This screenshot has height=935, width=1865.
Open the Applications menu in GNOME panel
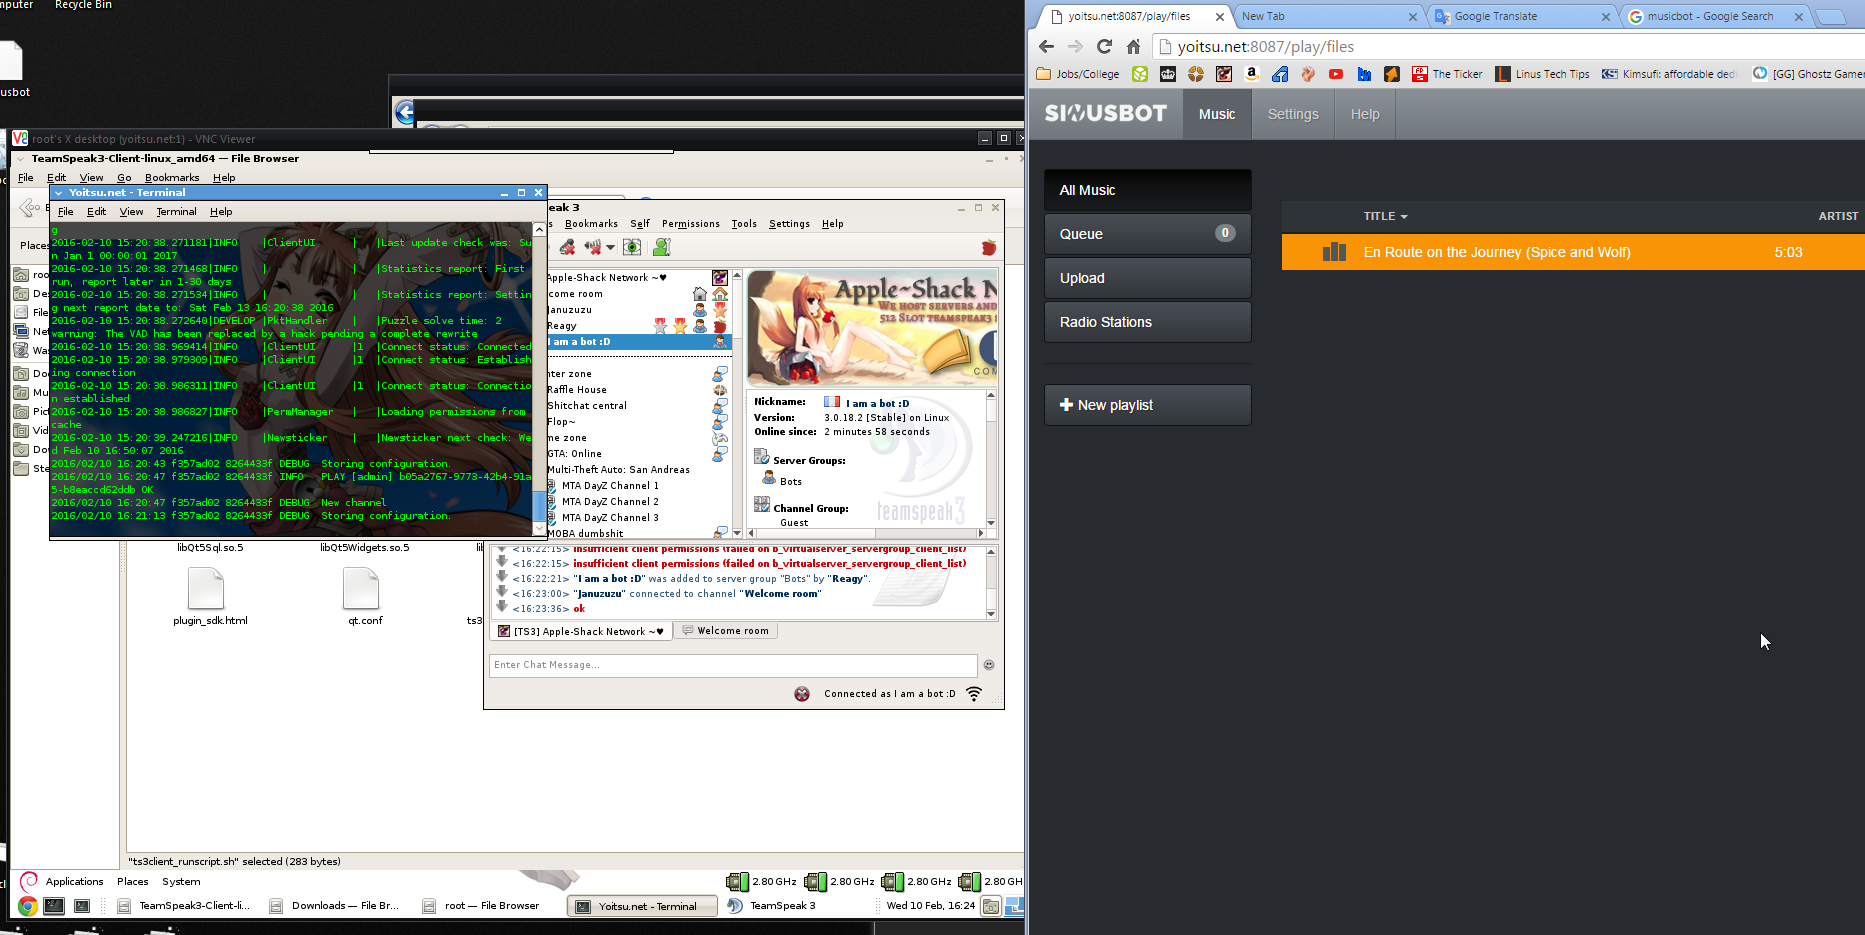pyautogui.click(x=74, y=882)
